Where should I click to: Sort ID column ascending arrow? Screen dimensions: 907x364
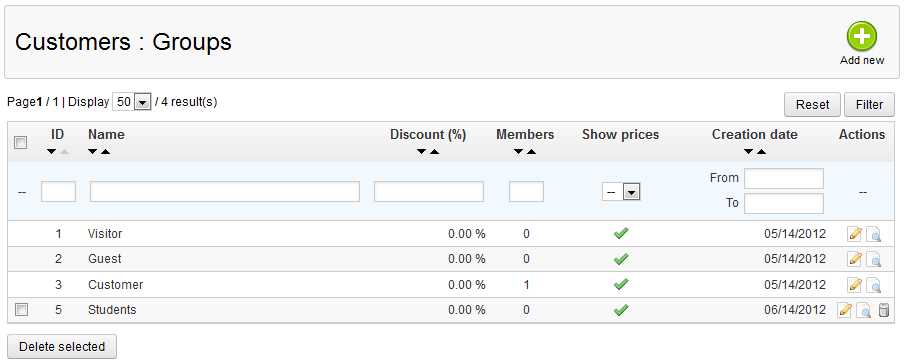[65, 152]
